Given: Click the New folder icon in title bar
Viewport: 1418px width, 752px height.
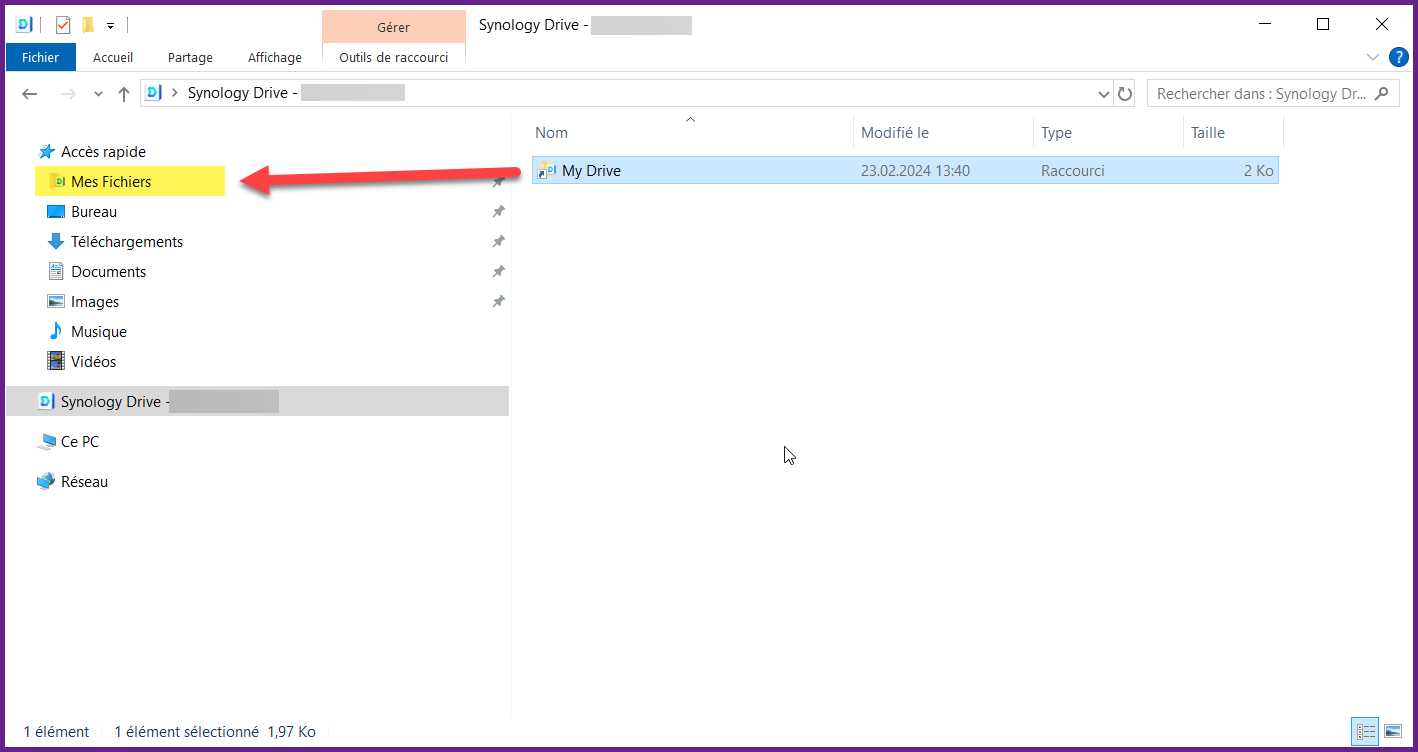Looking at the screenshot, I should click(x=88, y=25).
